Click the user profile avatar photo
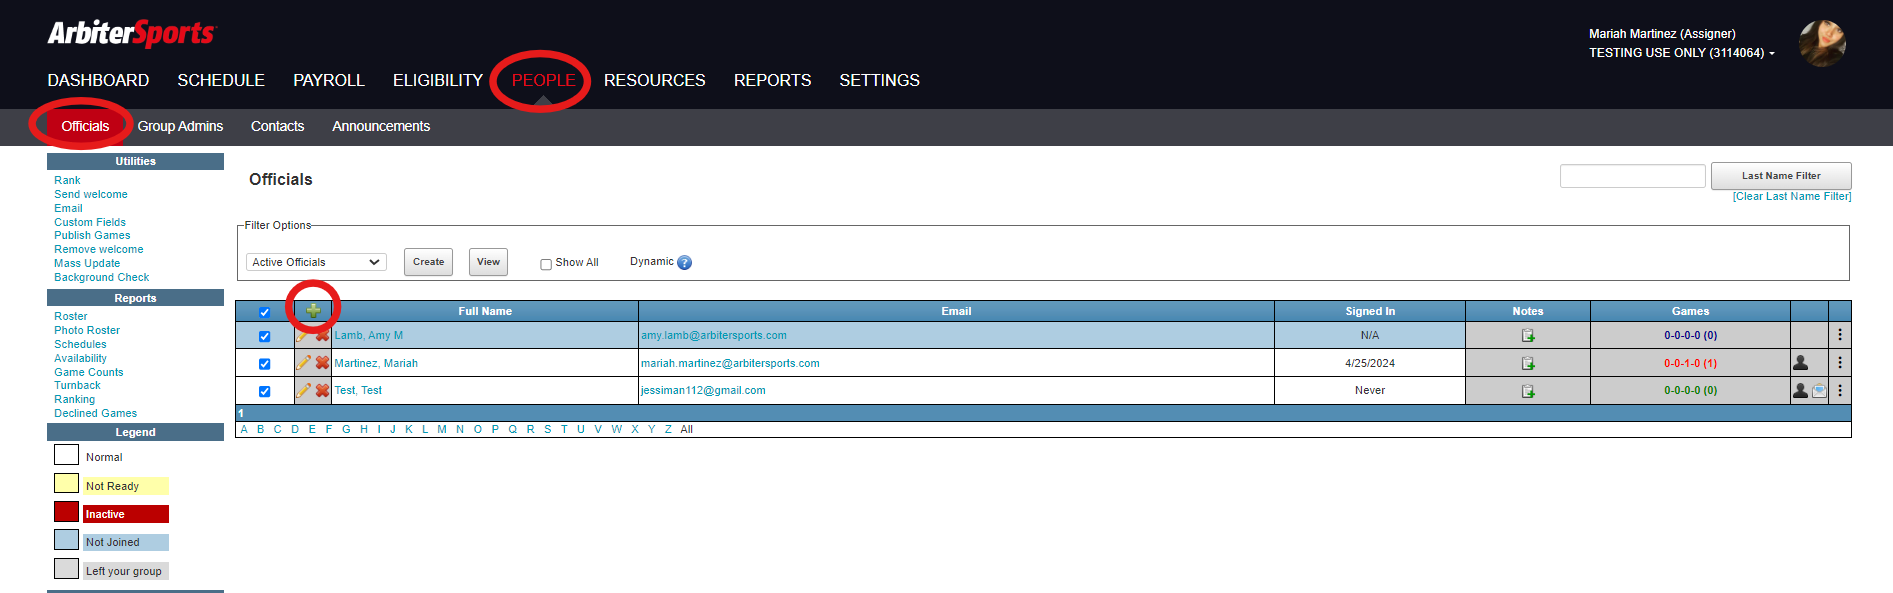Screen dimensions: 1893x593 point(1822,43)
